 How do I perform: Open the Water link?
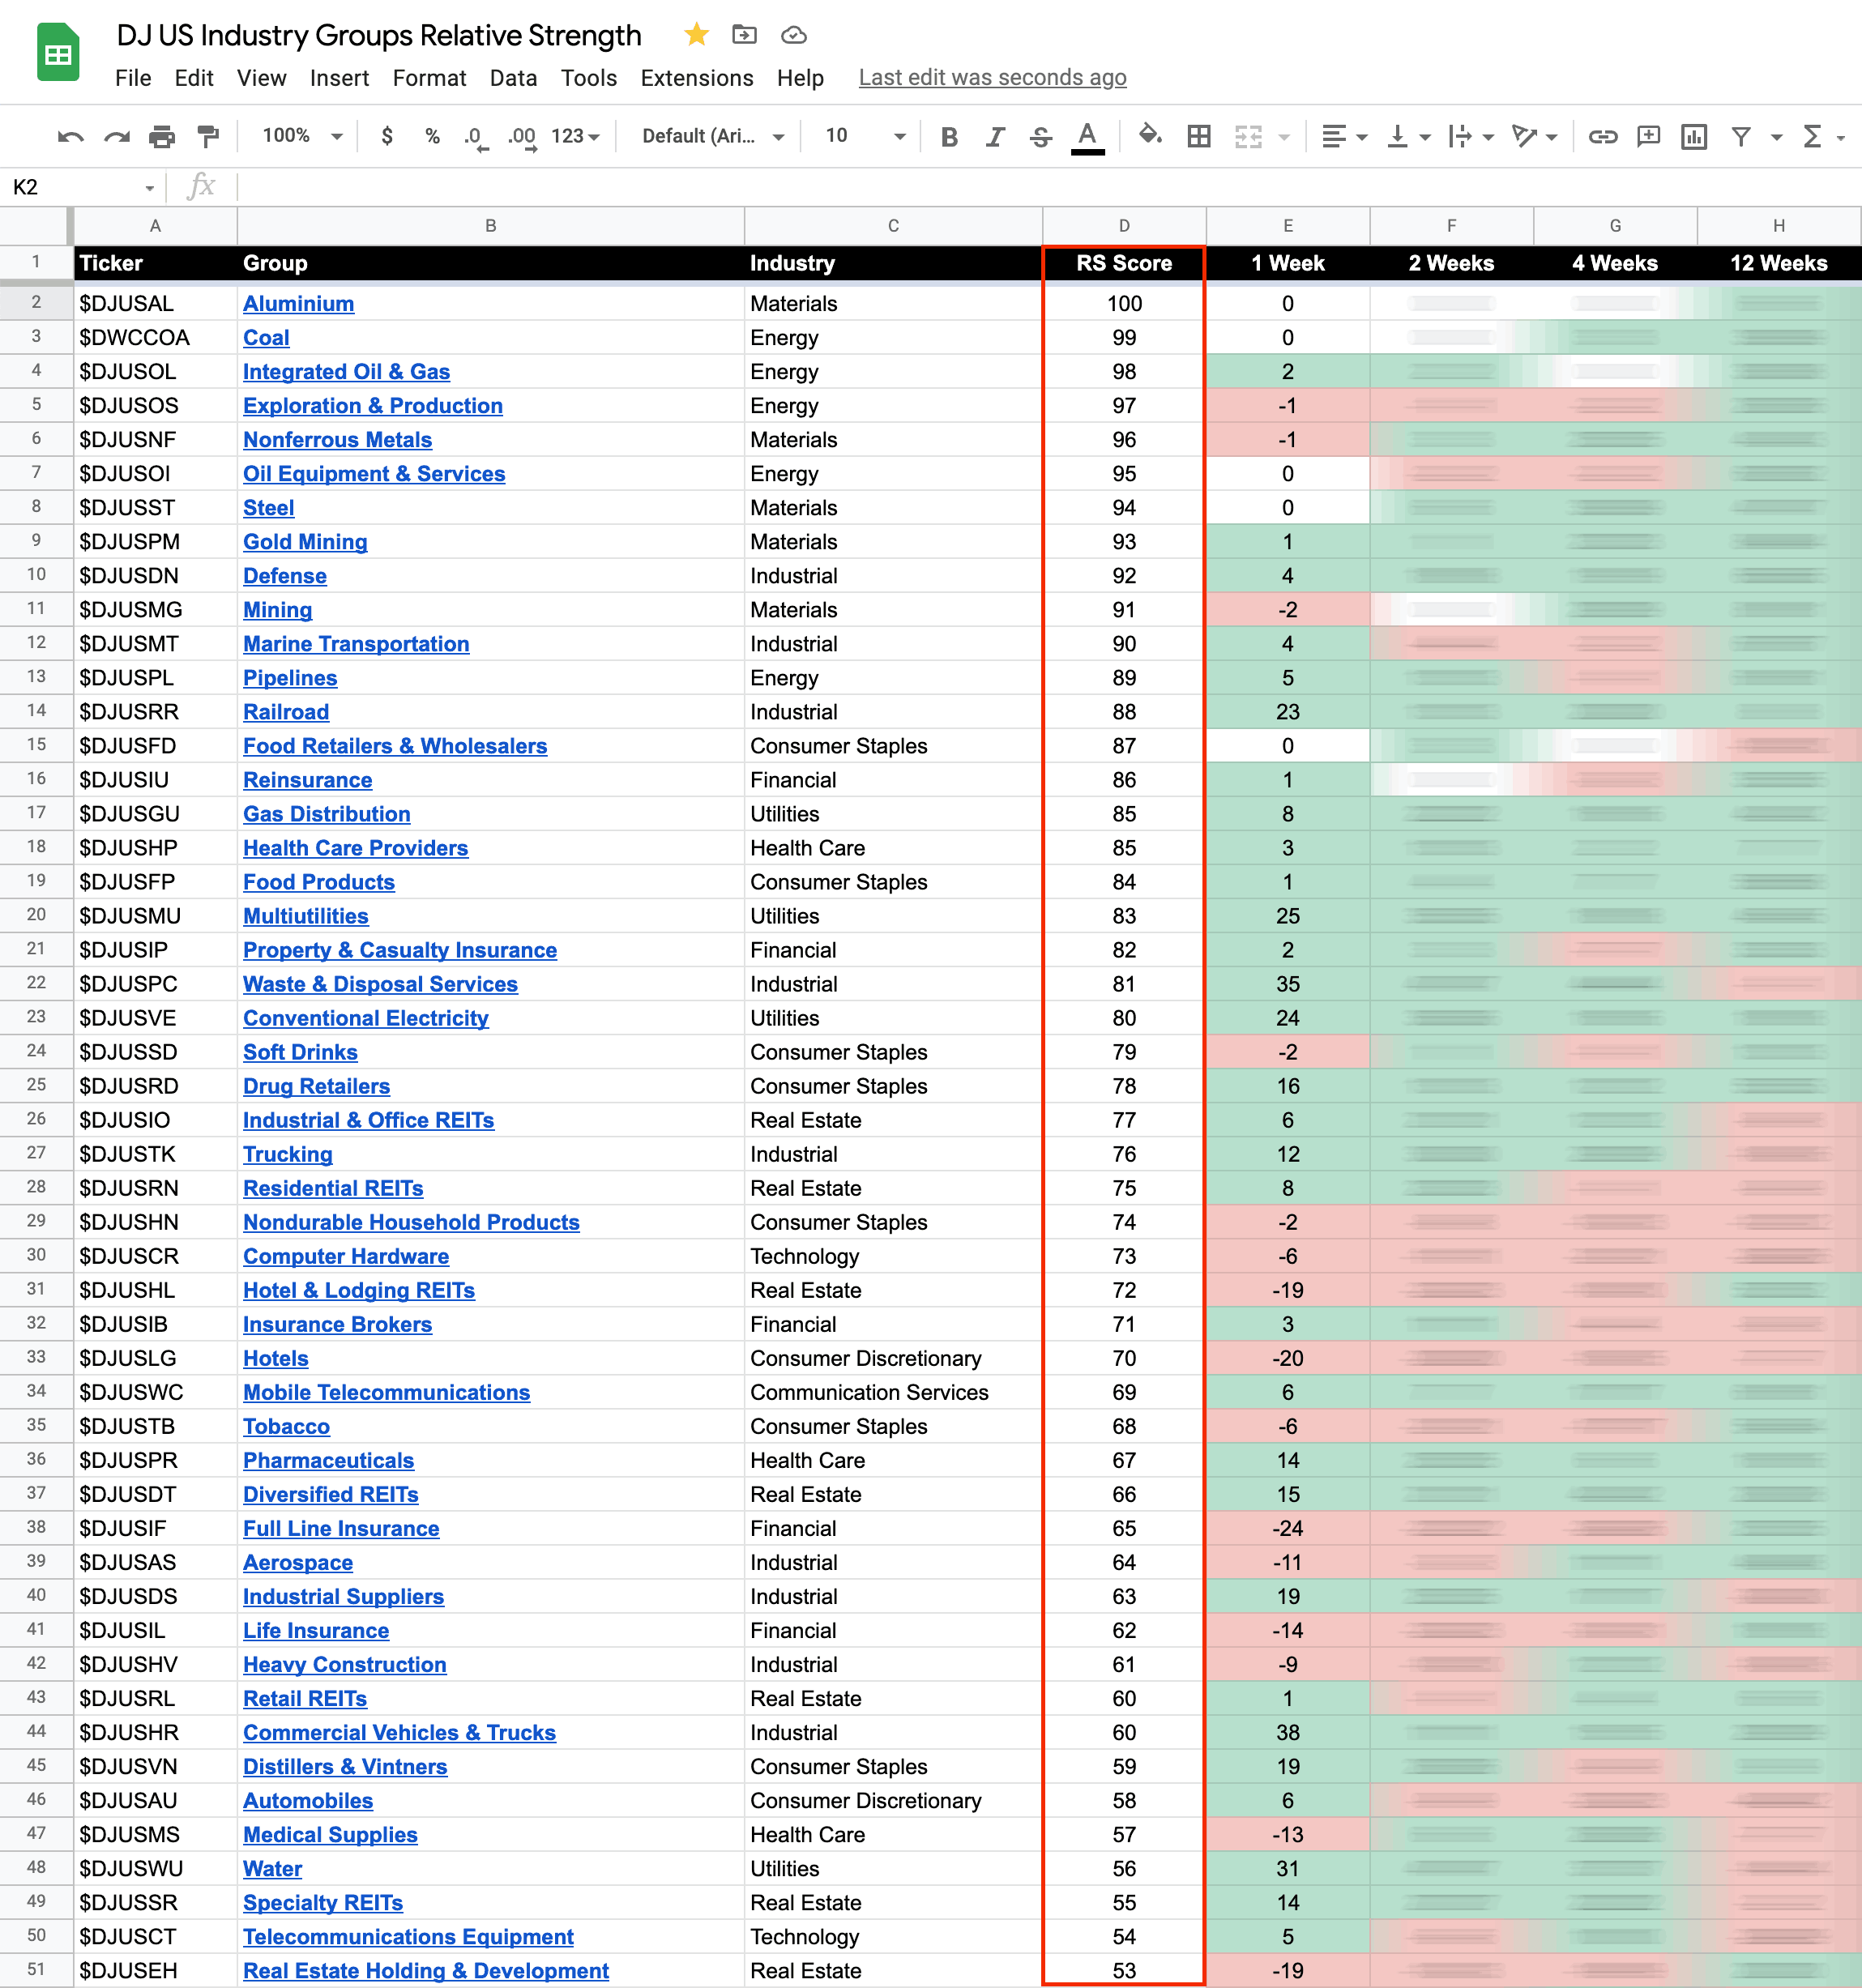click(272, 1869)
